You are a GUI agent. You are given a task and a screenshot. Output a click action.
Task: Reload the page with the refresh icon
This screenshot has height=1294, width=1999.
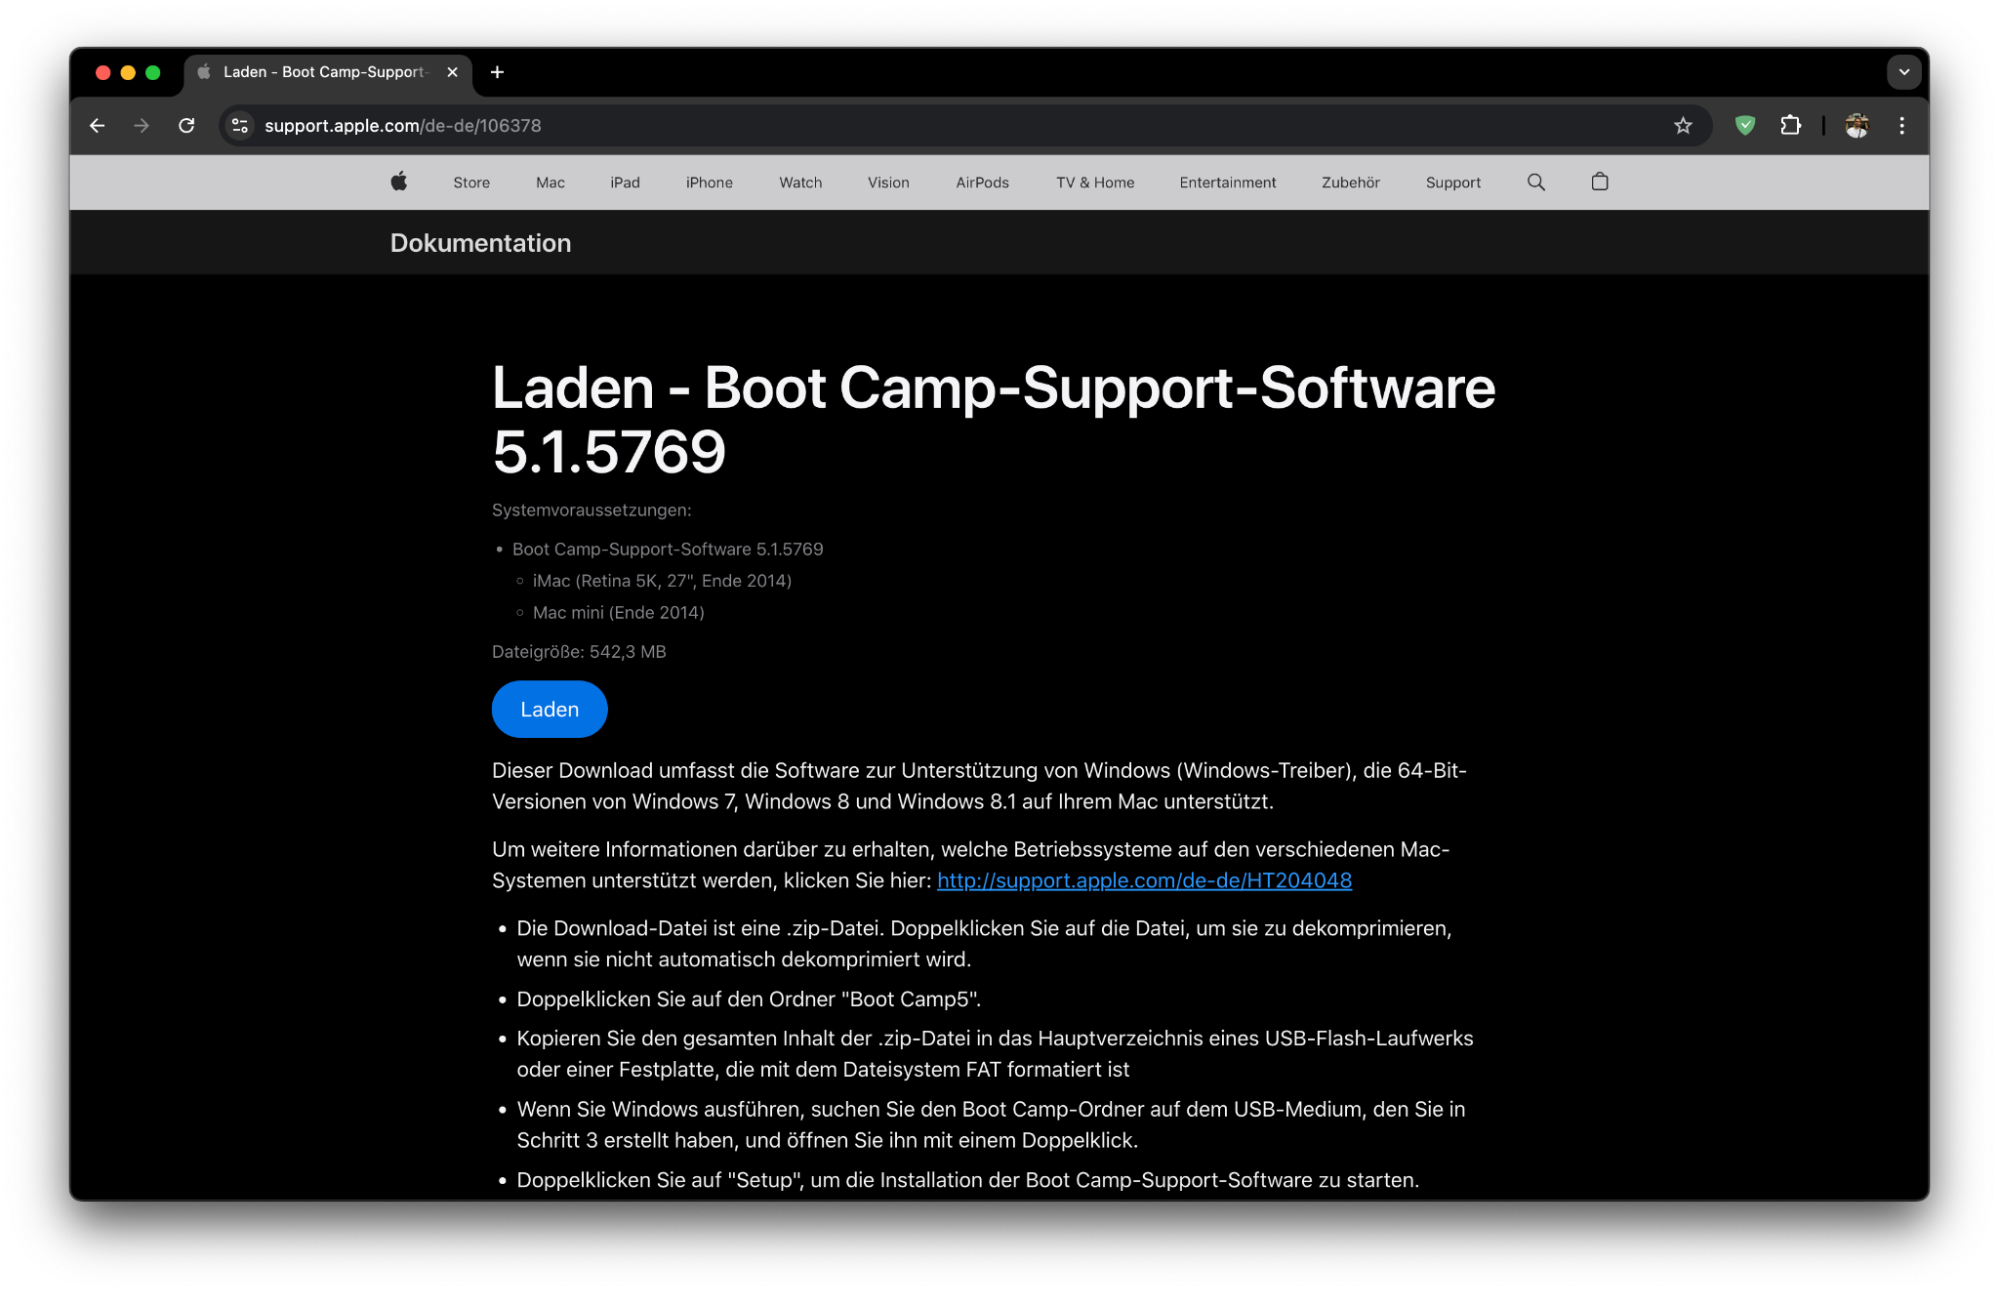[187, 125]
